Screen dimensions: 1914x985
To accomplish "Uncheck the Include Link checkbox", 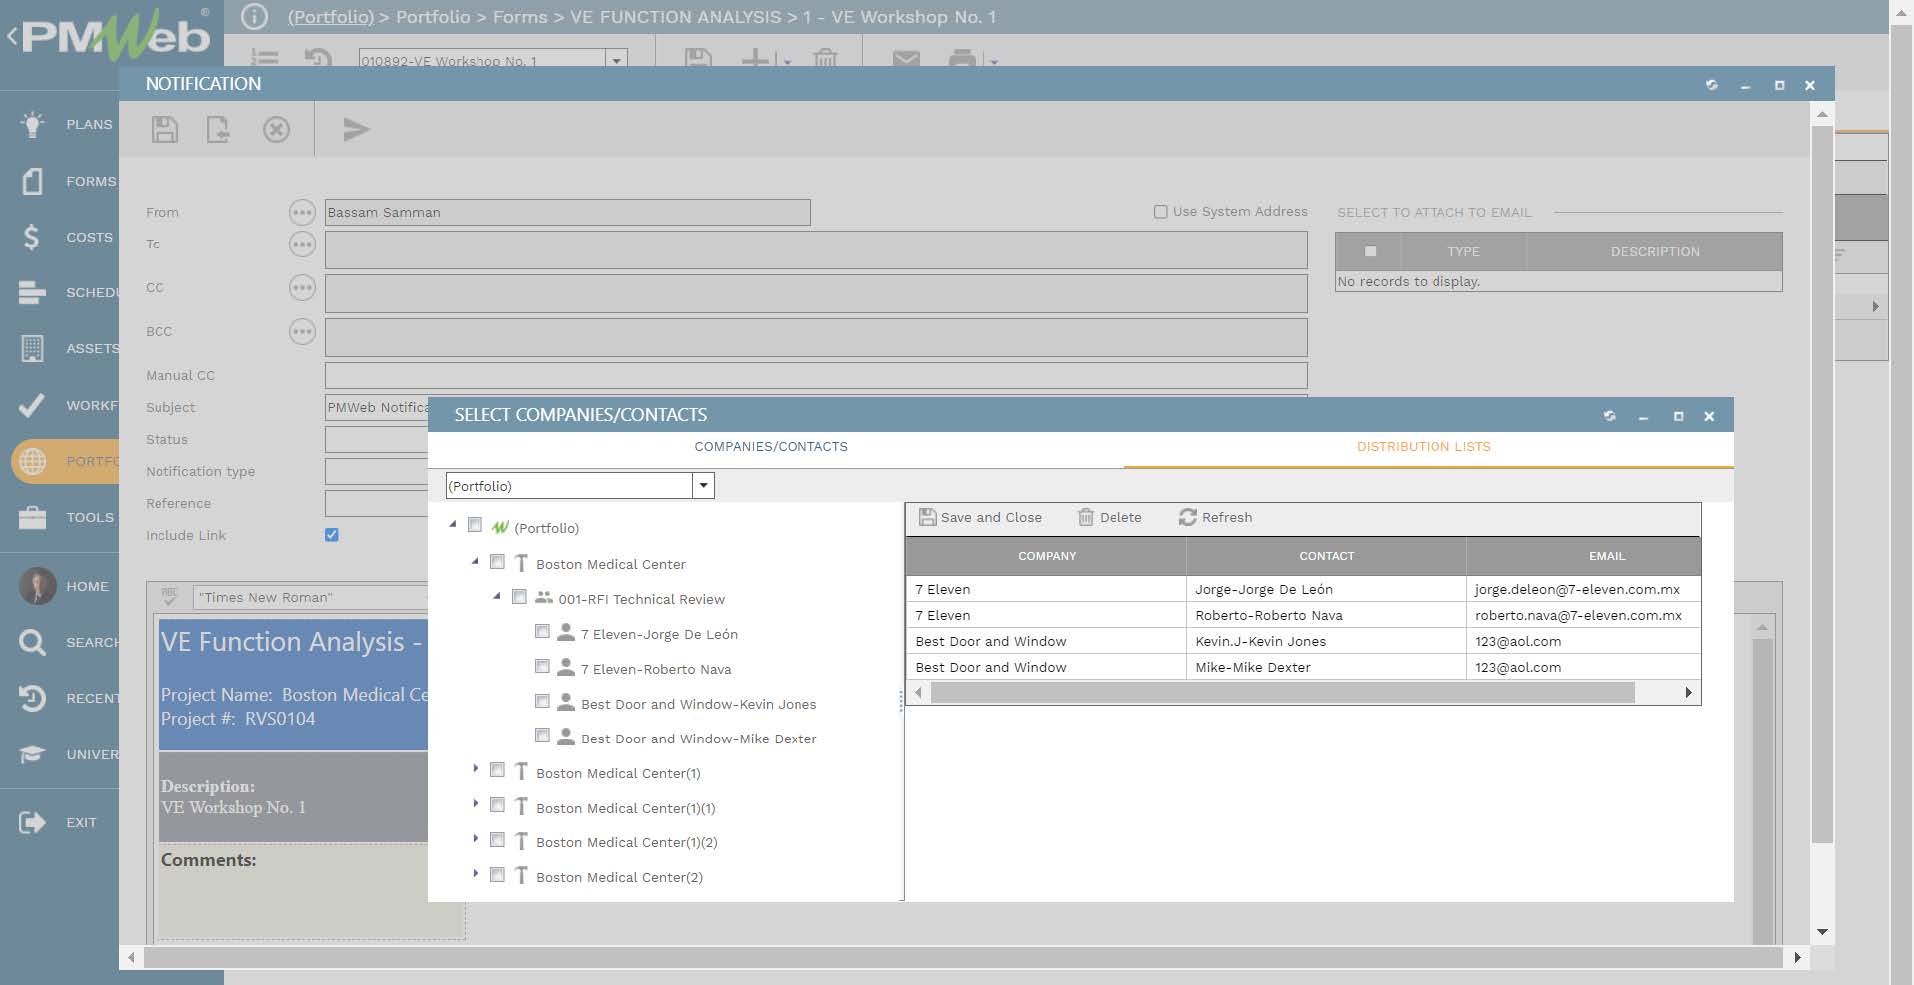I will click(332, 535).
